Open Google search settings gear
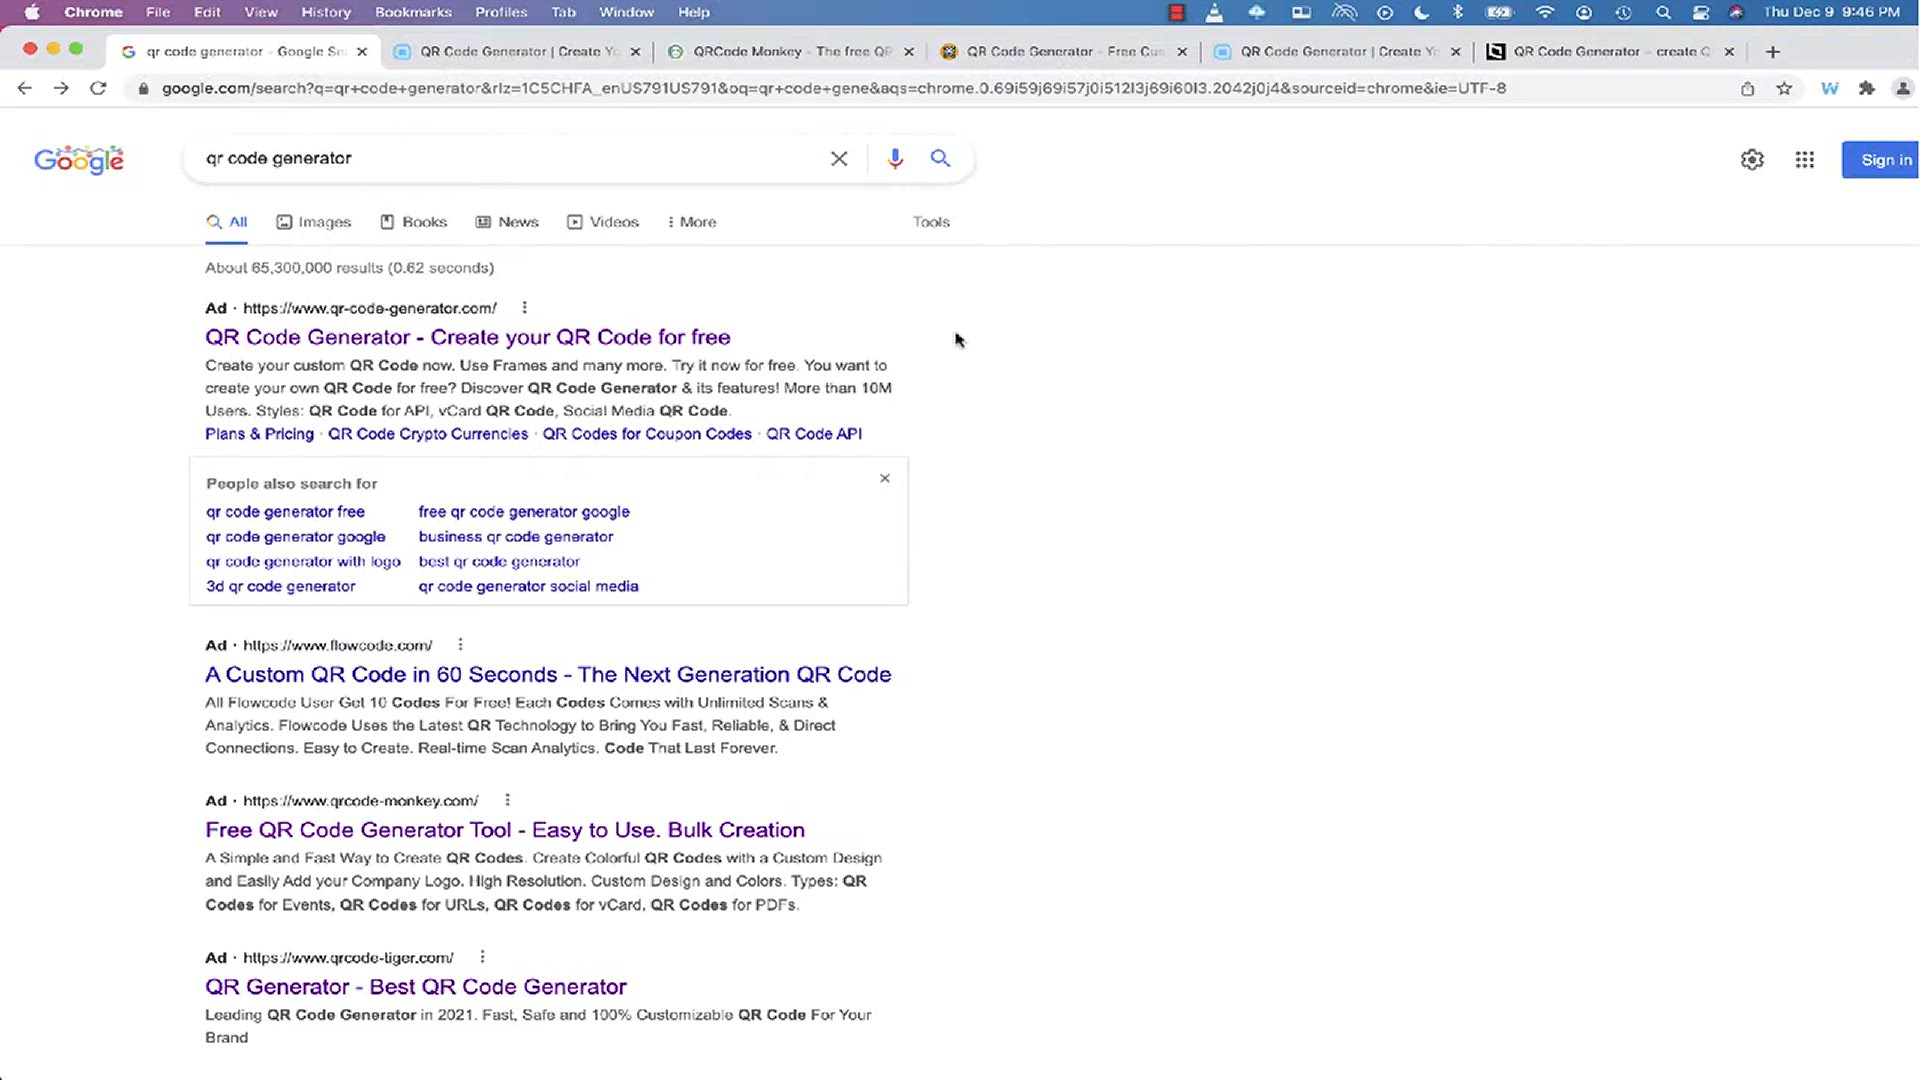Image resolution: width=1920 pixels, height=1080 pixels. click(1752, 159)
